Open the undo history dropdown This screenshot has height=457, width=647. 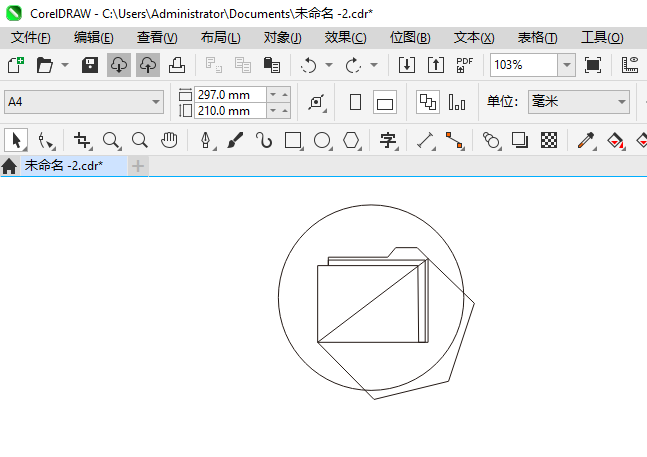coord(329,65)
